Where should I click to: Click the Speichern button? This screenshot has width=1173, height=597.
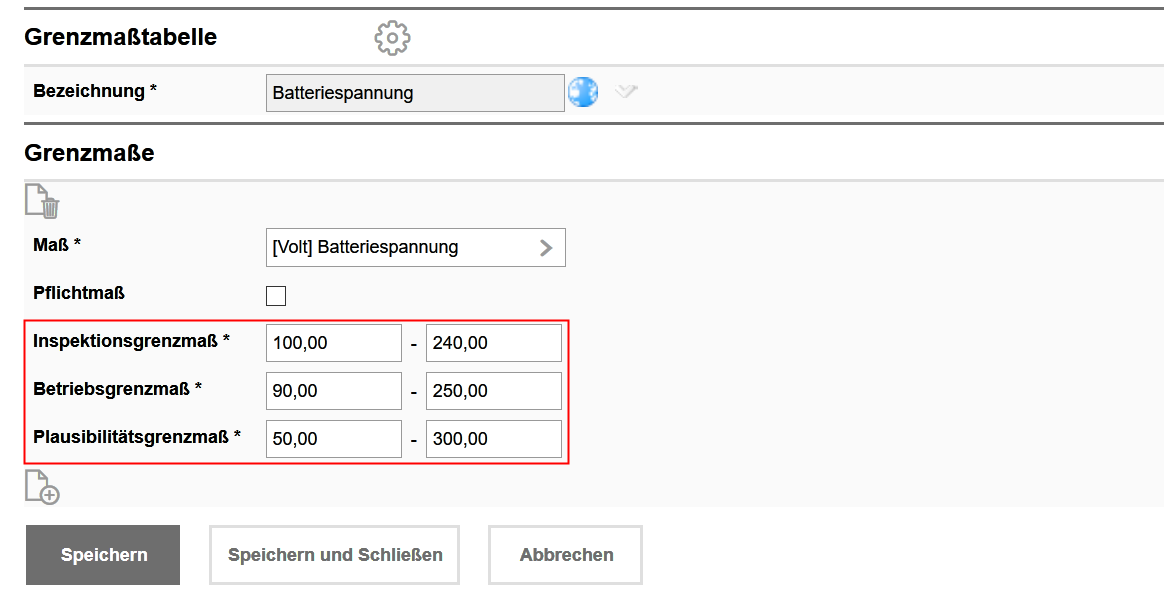[x=102, y=554]
